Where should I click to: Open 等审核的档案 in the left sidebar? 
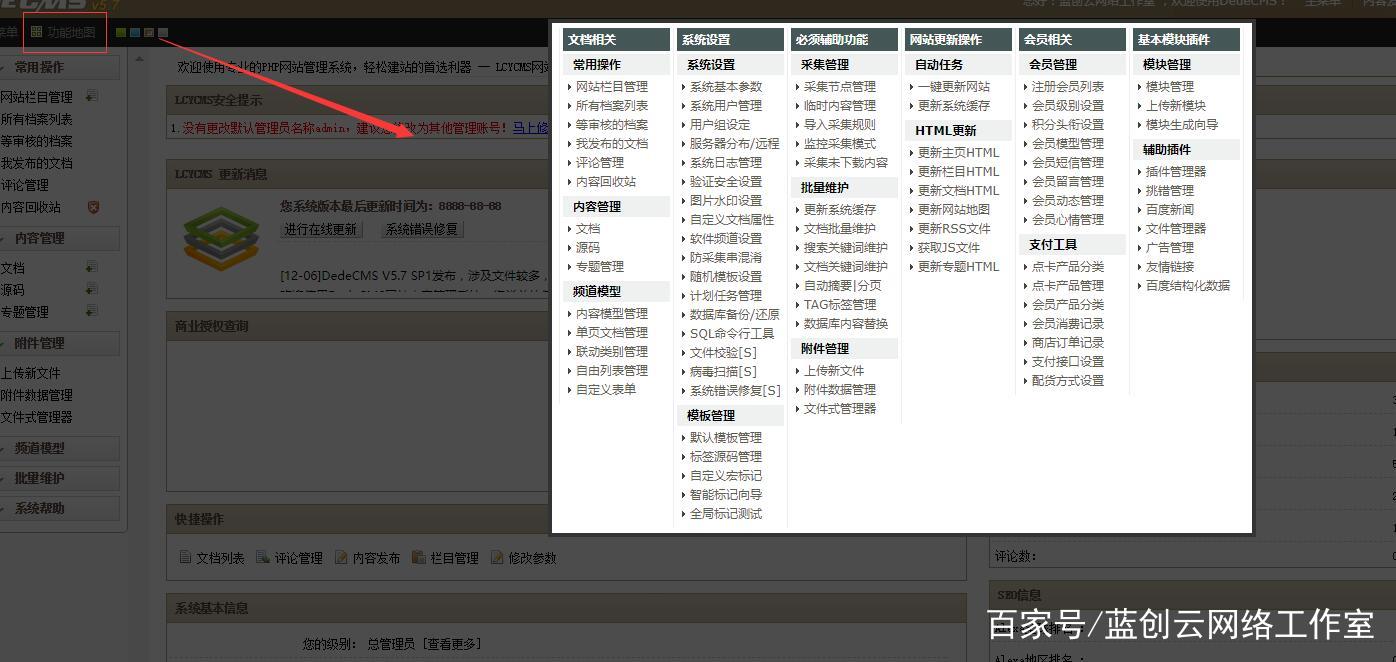pyautogui.click(x=36, y=141)
